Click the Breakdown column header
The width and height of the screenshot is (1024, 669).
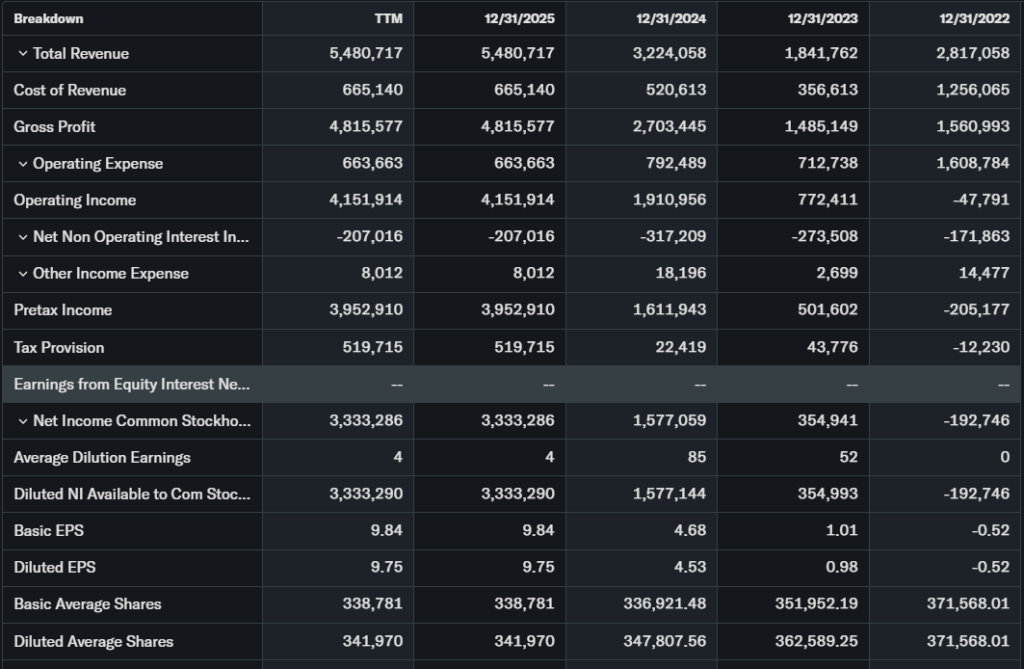tap(49, 19)
